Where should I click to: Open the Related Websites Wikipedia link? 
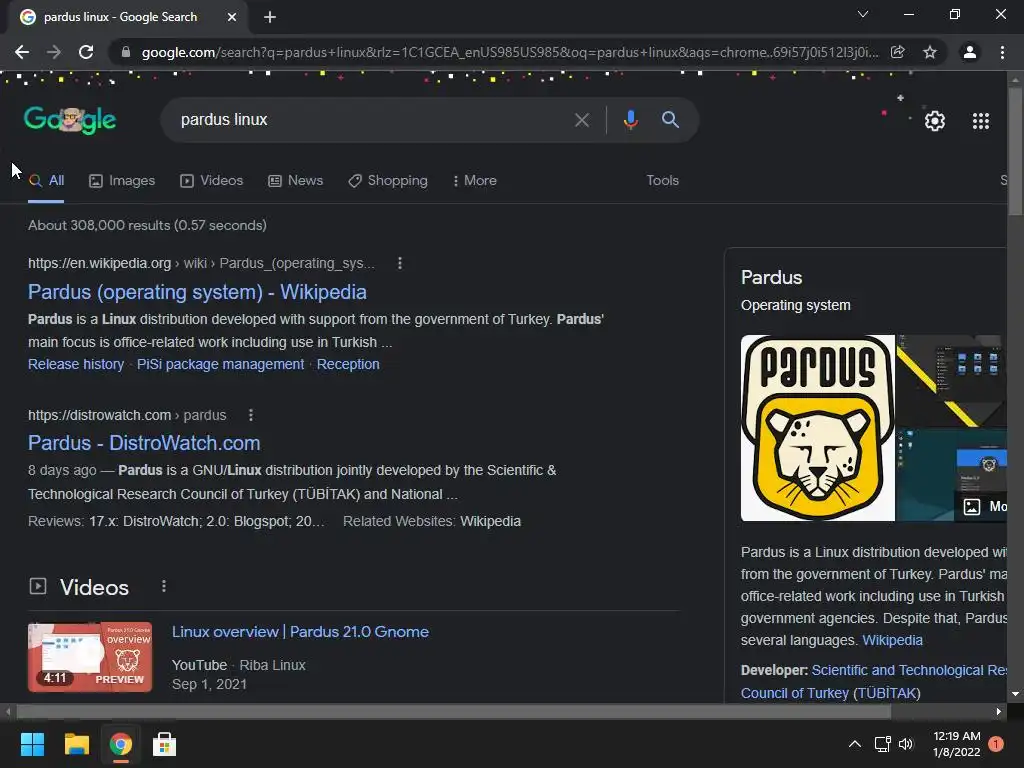[x=490, y=521]
